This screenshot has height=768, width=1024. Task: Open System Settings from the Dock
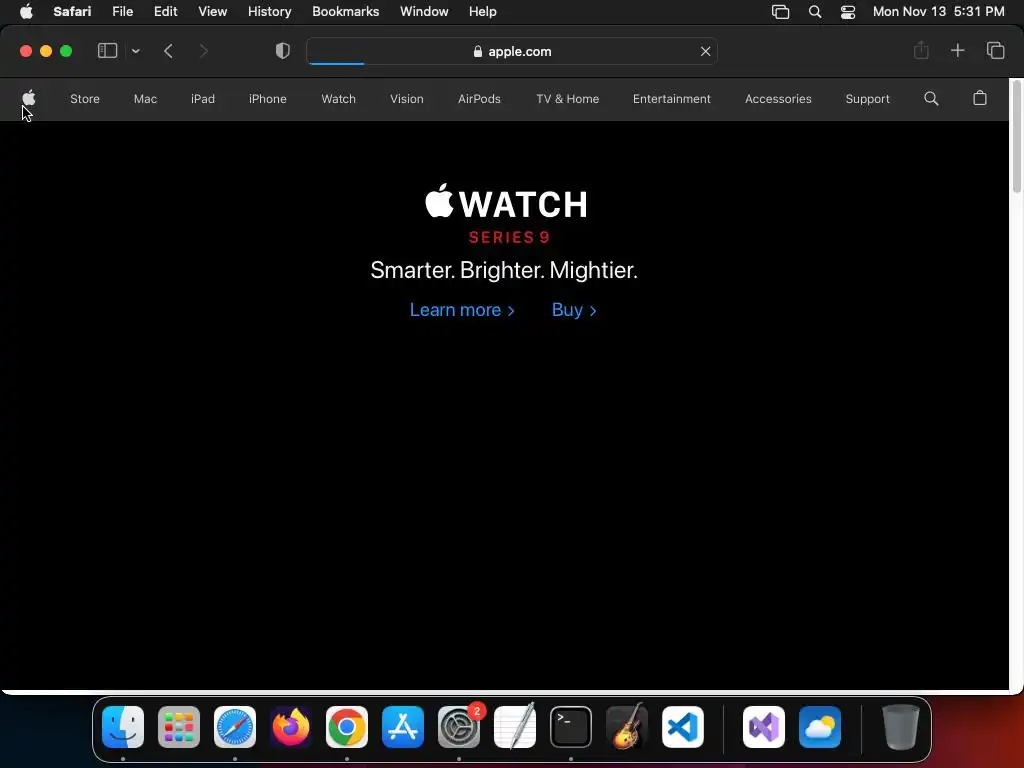point(459,727)
